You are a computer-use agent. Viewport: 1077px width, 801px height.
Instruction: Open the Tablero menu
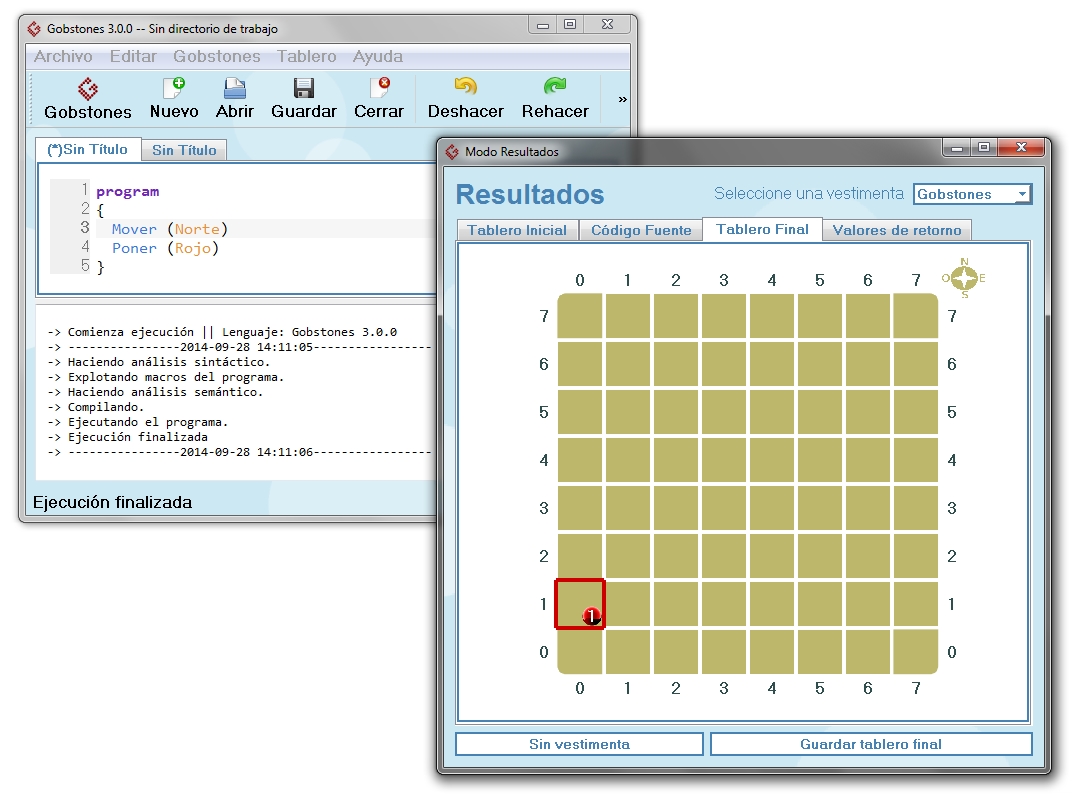(x=307, y=57)
